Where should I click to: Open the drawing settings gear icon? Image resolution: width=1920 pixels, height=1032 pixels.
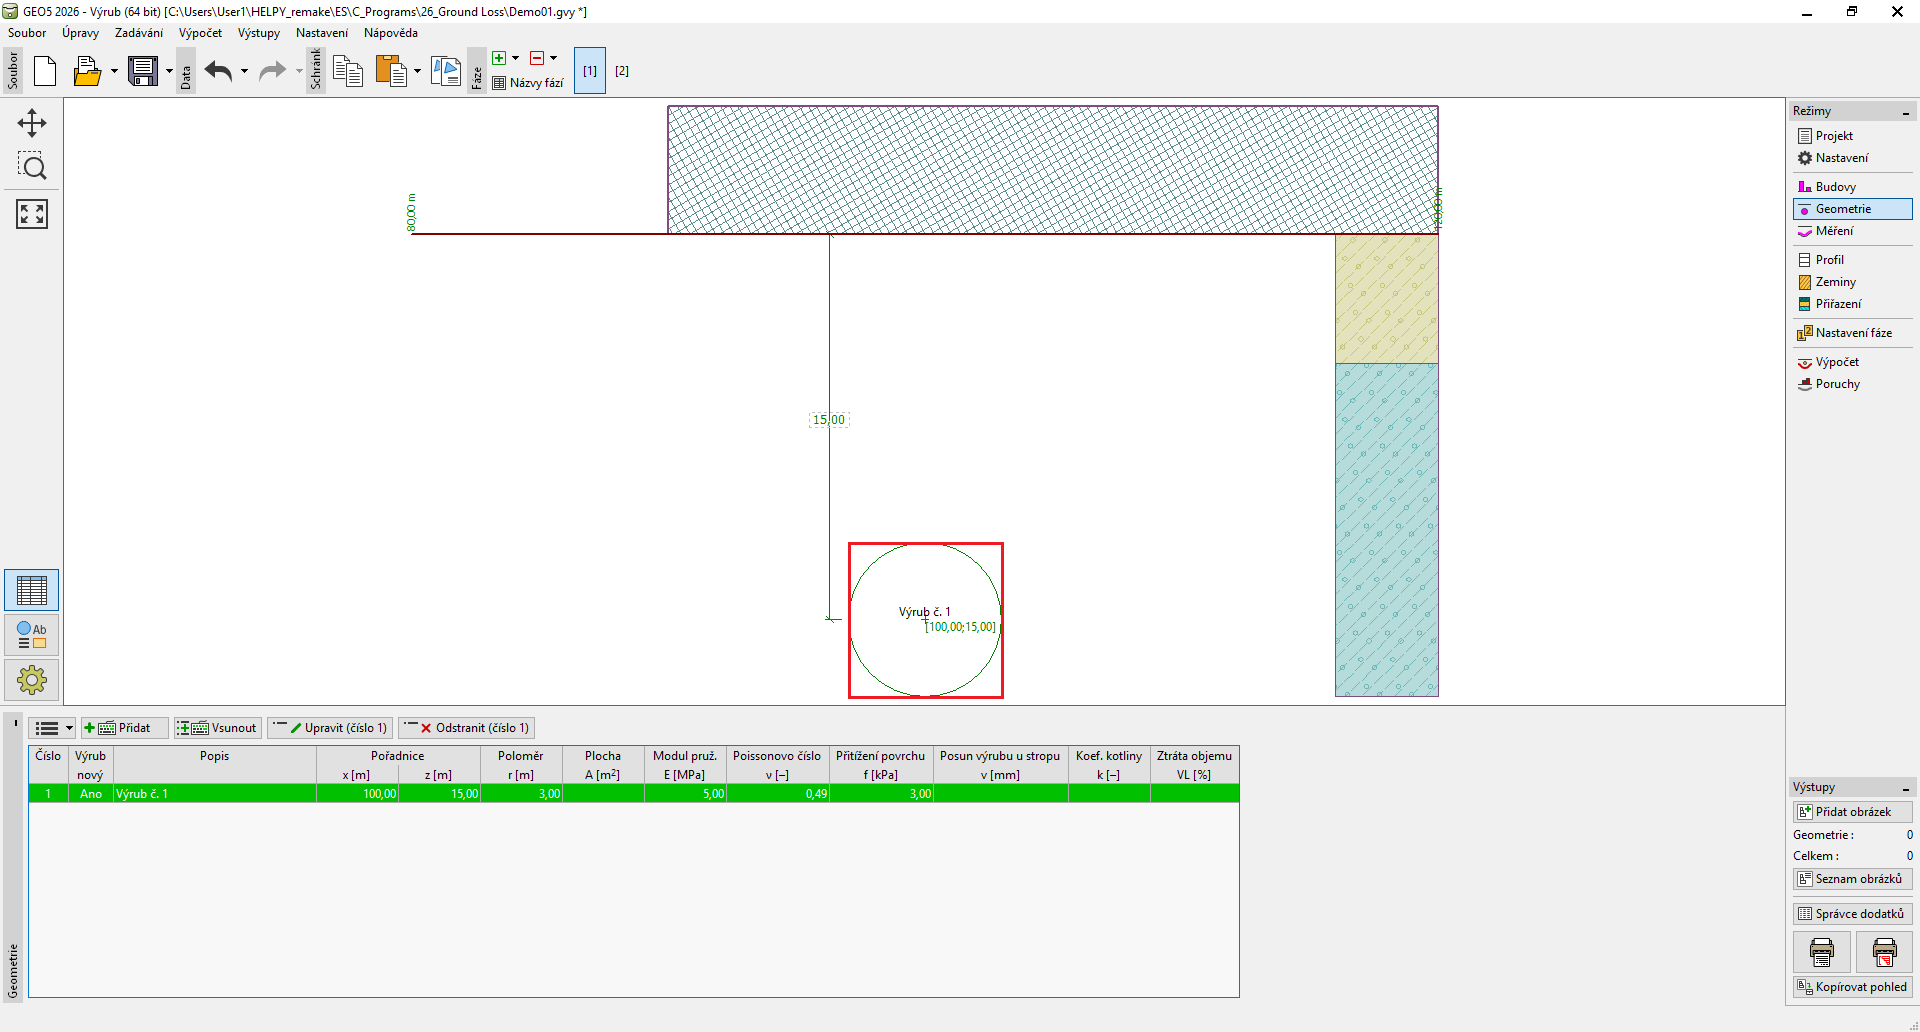tap(32, 681)
